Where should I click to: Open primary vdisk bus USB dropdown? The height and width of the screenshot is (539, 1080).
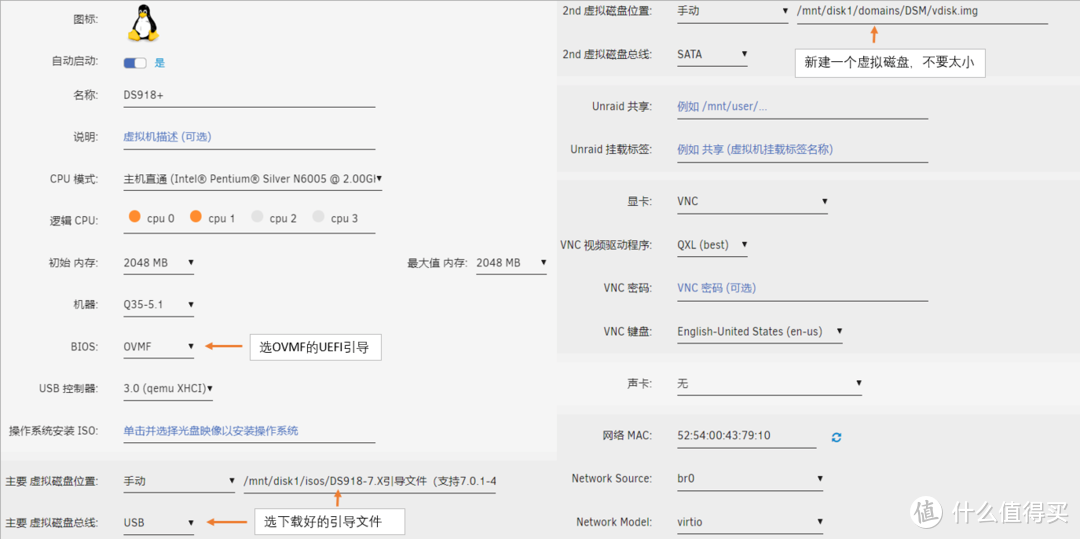(158, 523)
